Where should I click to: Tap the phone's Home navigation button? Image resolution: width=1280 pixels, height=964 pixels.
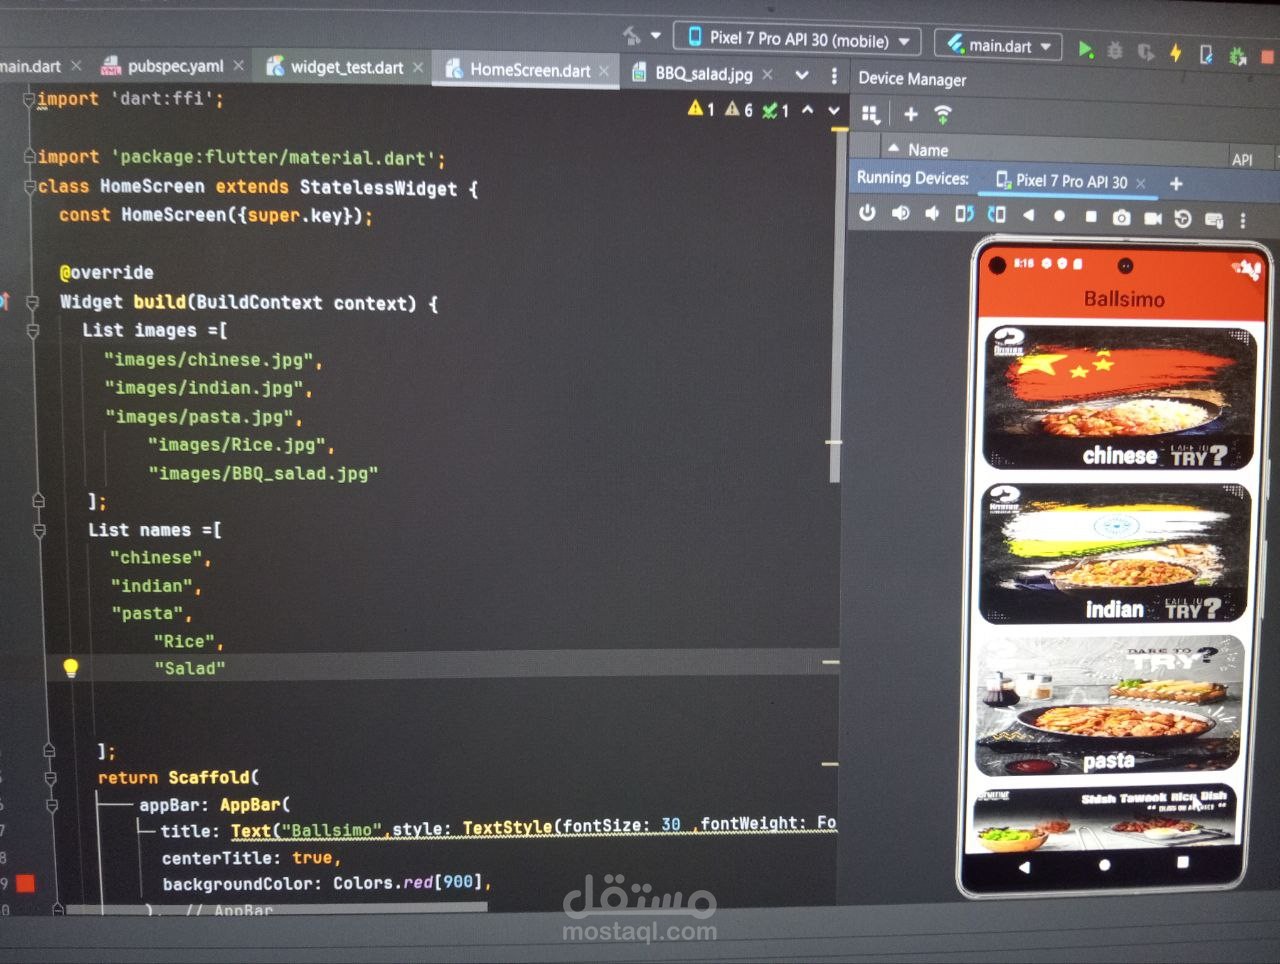(x=1104, y=865)
